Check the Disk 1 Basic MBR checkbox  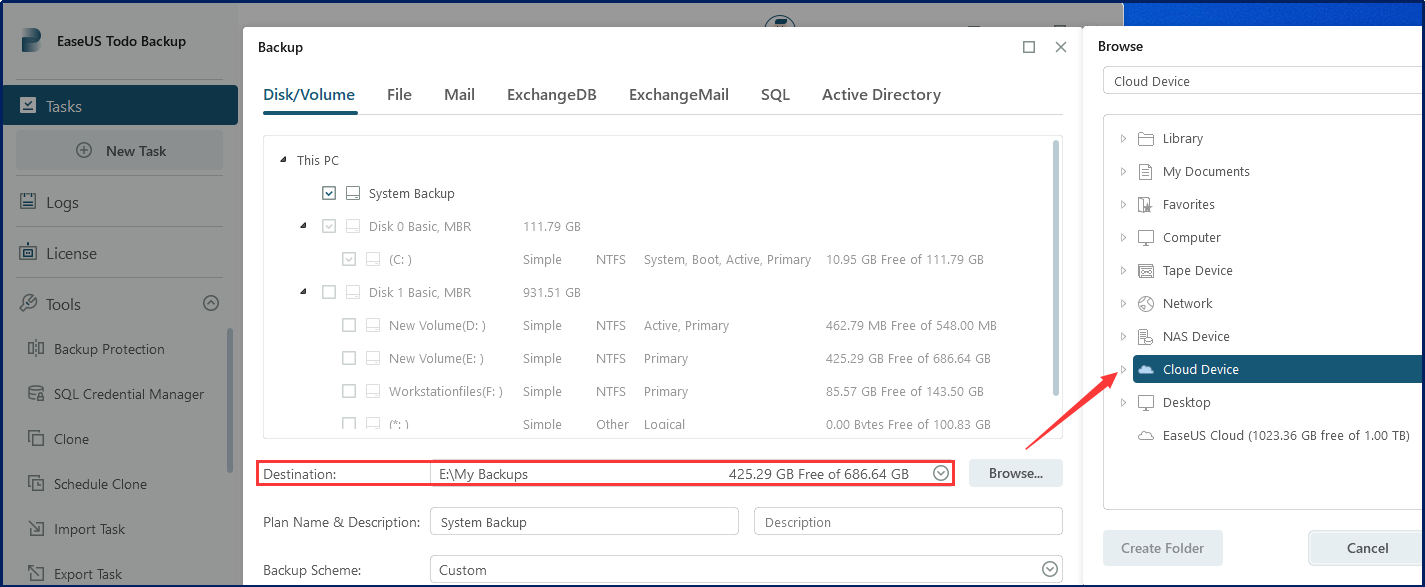click(x=329, y=291)
